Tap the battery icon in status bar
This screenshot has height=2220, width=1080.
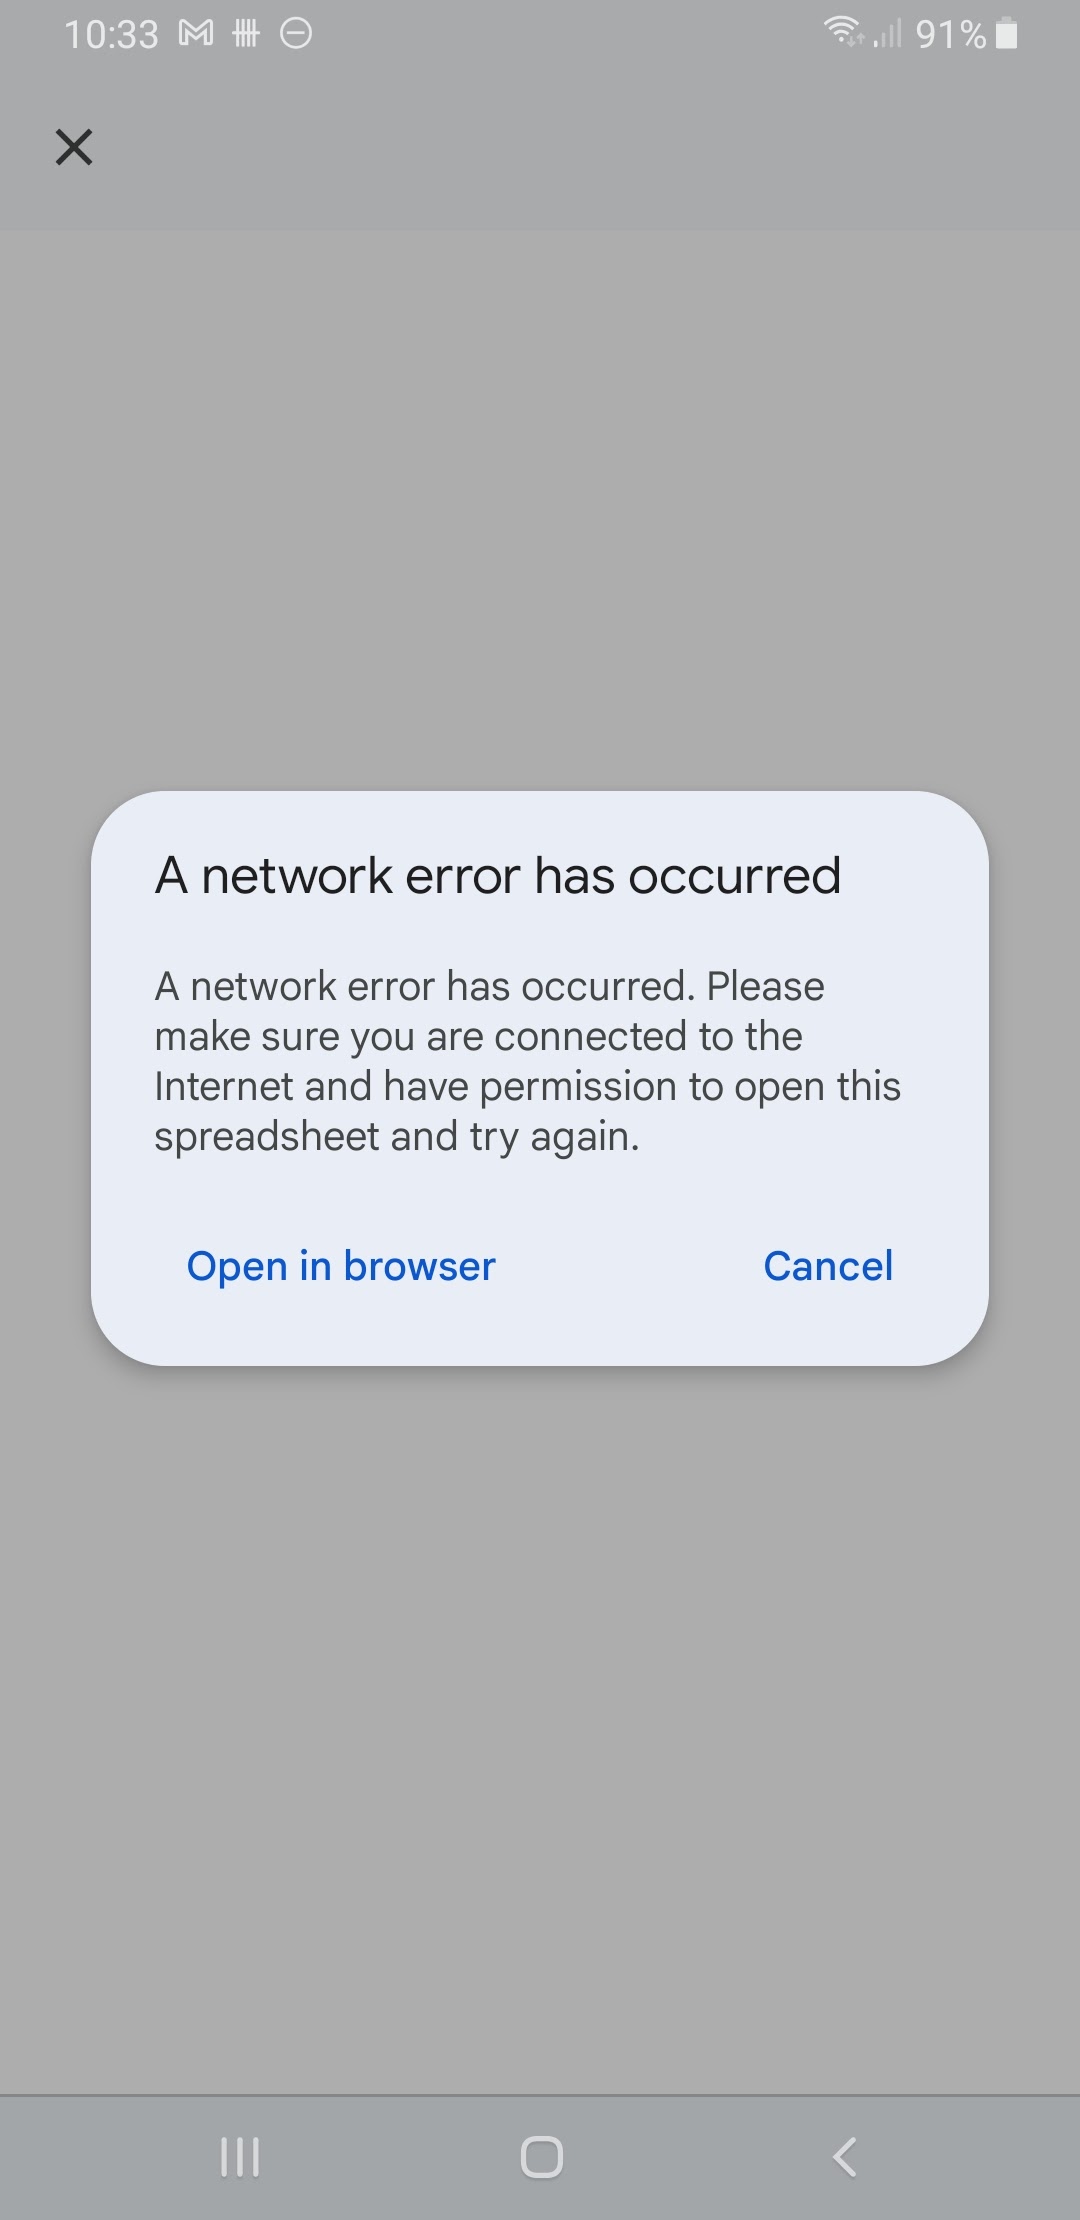point(1008,34)
